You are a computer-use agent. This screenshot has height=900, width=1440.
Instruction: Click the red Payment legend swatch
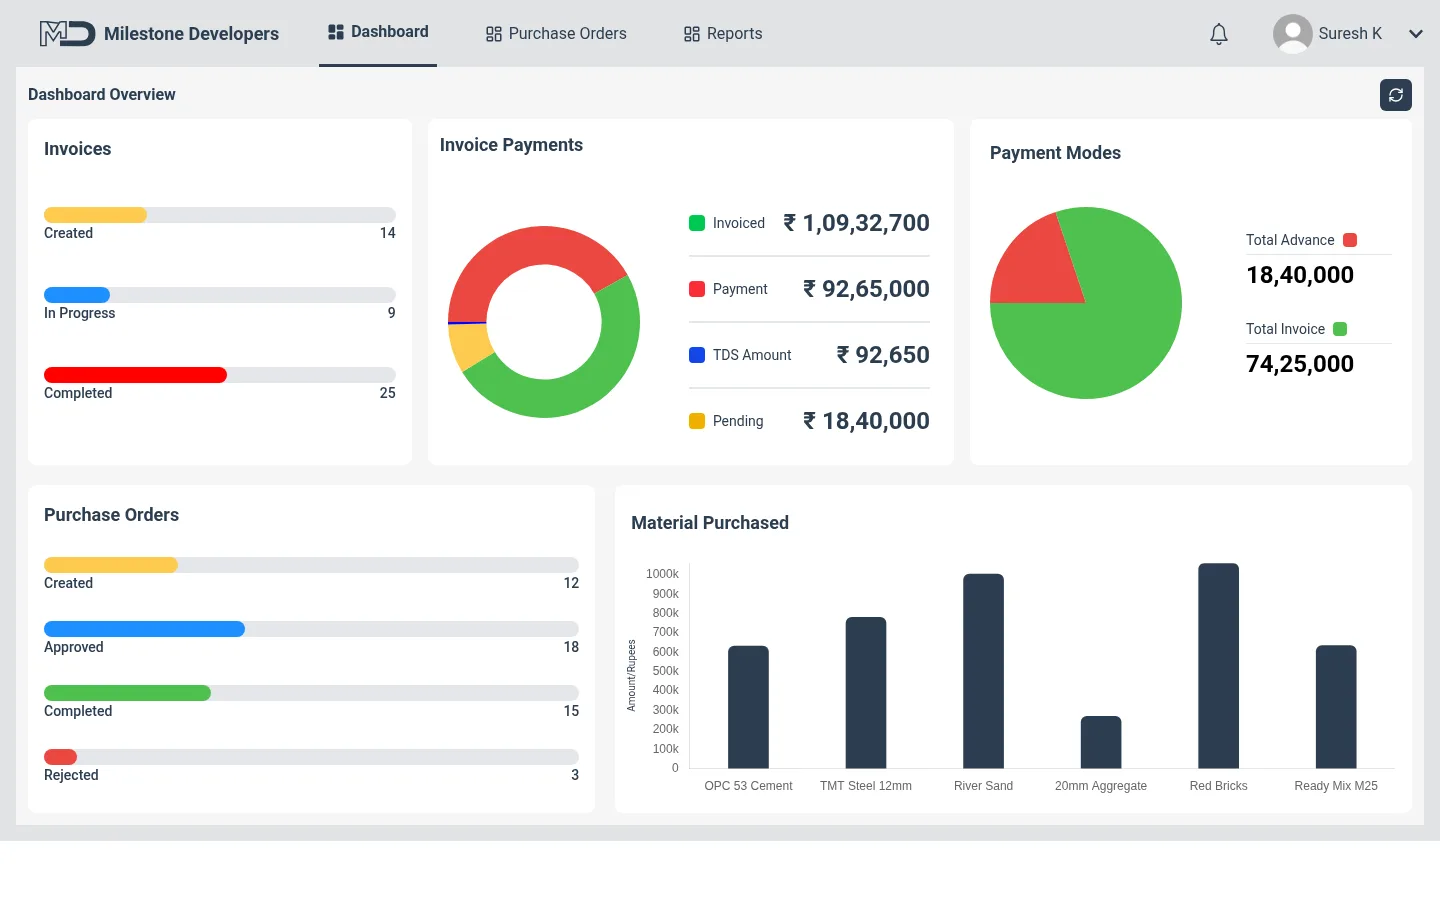pos(697,289)
